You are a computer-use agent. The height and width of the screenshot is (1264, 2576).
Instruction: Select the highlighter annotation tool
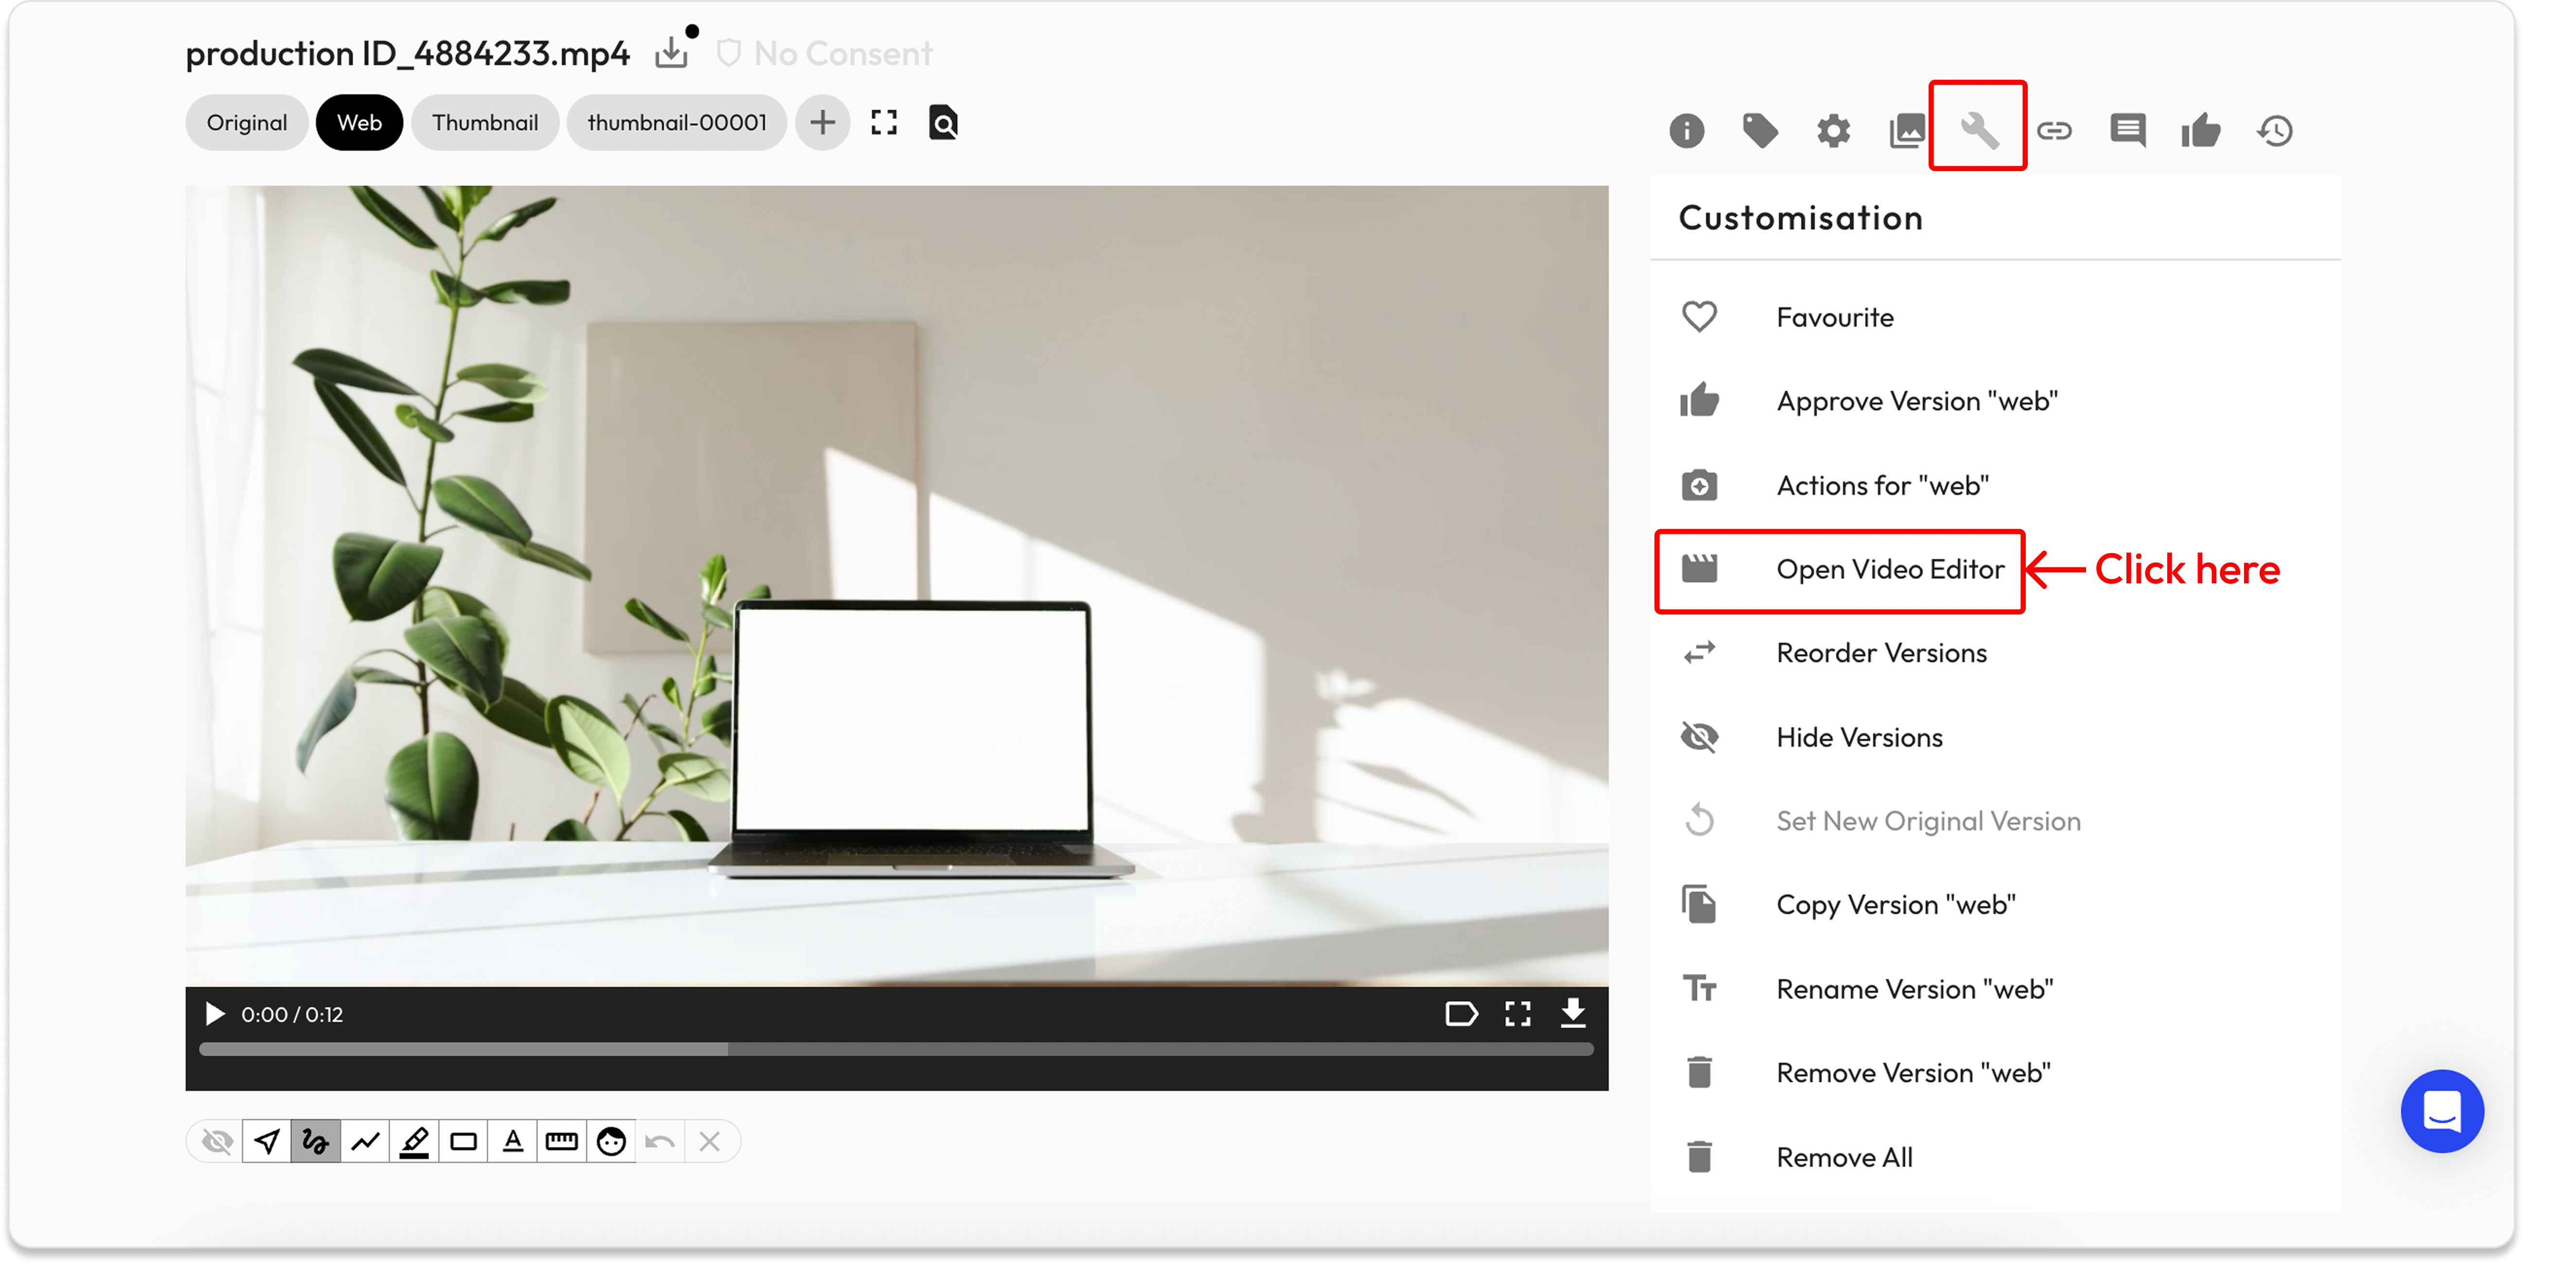point(414,1141)
